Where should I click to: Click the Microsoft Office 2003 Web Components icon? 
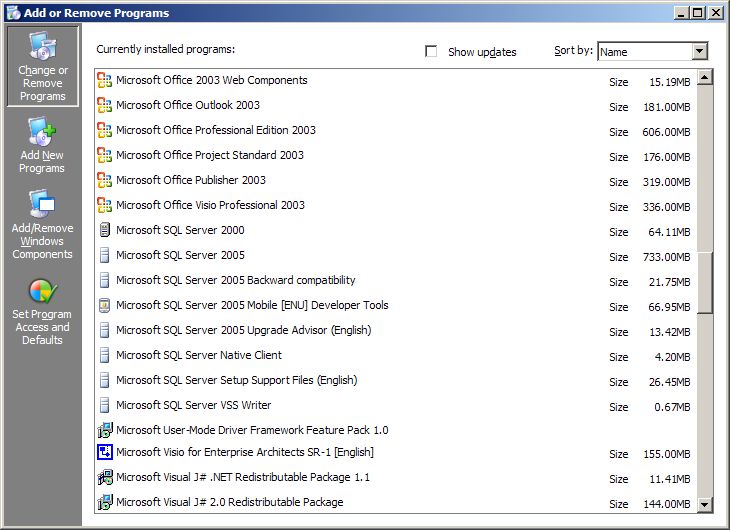pos(104,80)
